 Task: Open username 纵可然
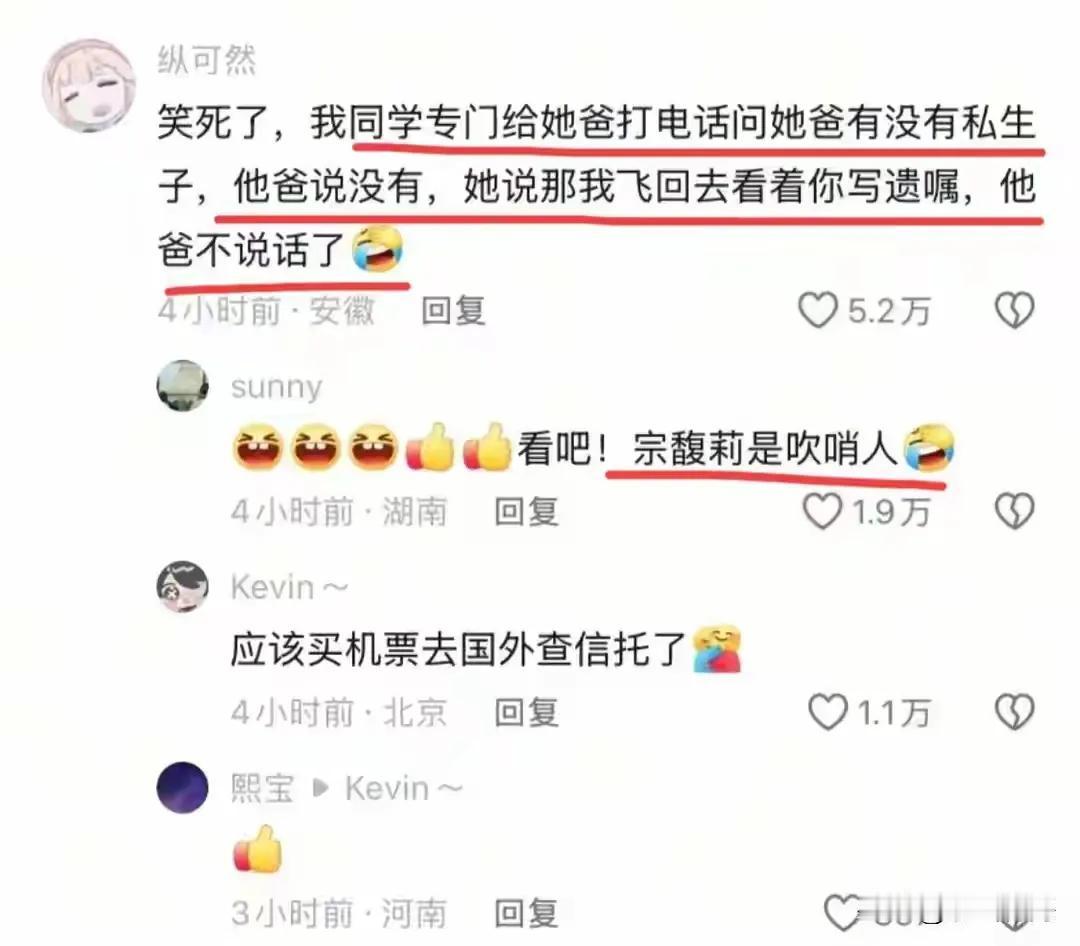[x=207, y=60]
